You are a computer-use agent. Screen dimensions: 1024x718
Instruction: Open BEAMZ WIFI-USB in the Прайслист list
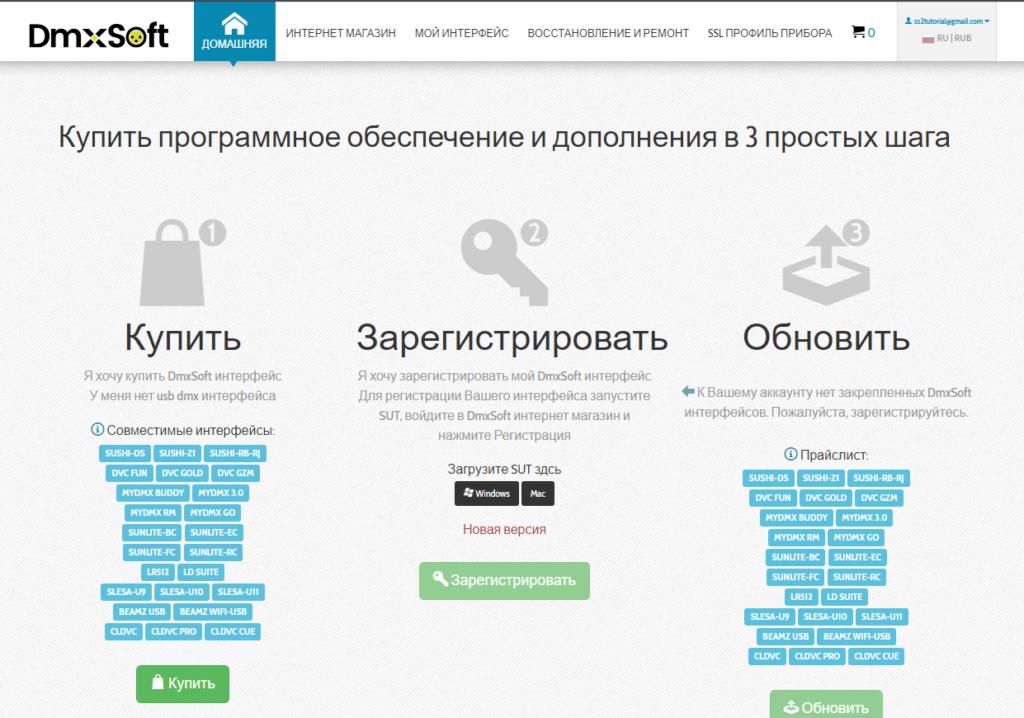857,636
